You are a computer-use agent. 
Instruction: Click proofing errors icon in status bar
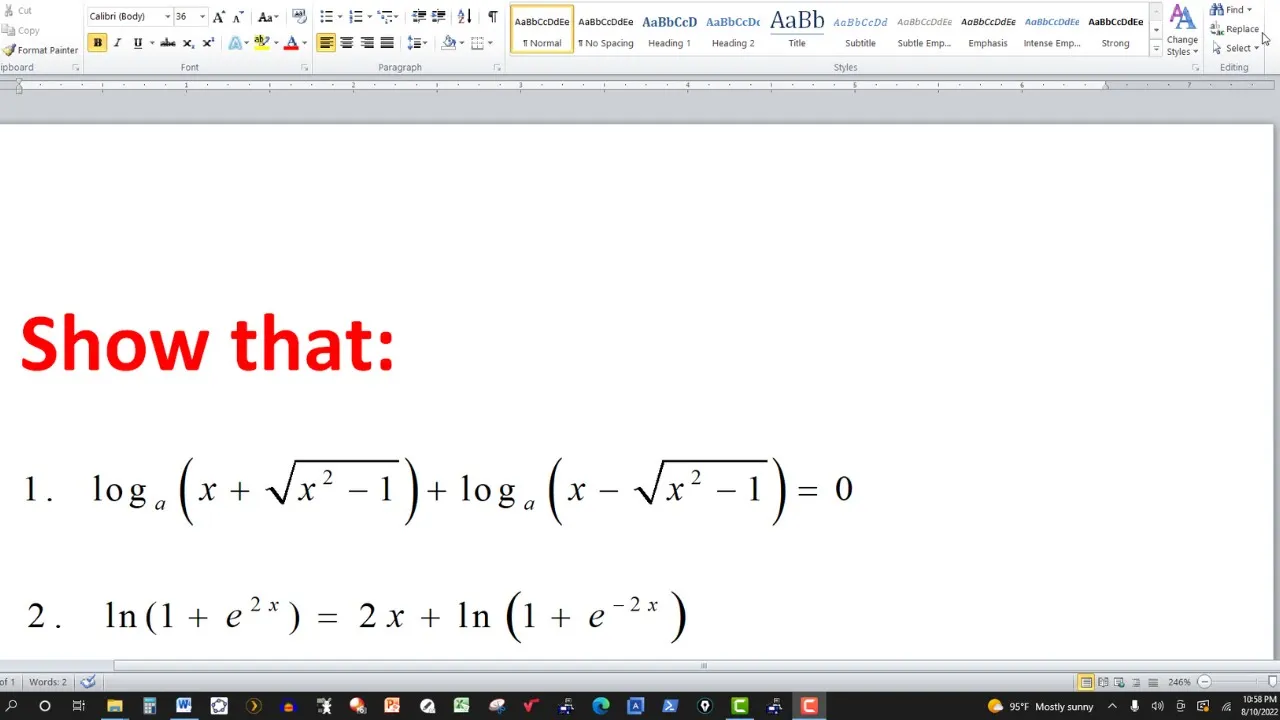tap(88, 682)
